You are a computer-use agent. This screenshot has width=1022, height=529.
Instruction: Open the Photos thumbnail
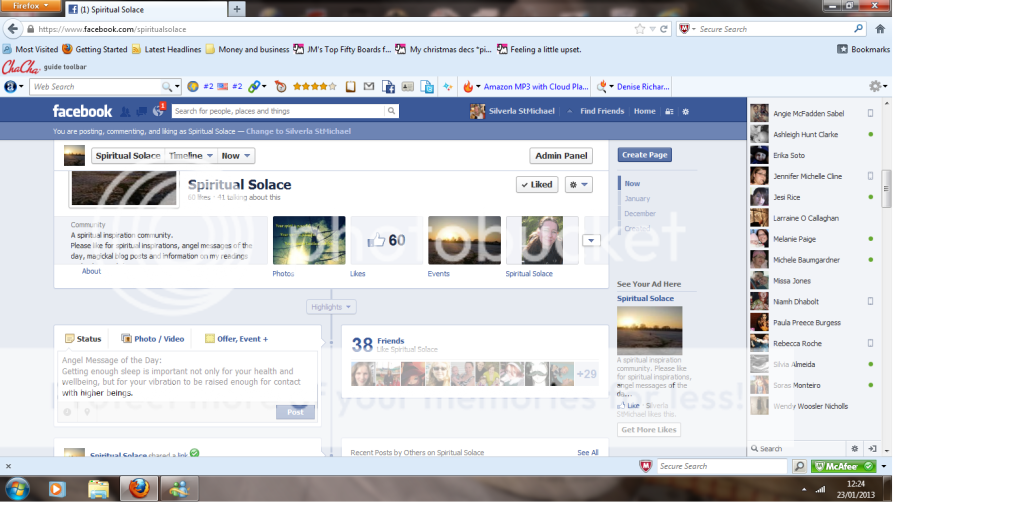pyautogui.click(x=309, y=240)
